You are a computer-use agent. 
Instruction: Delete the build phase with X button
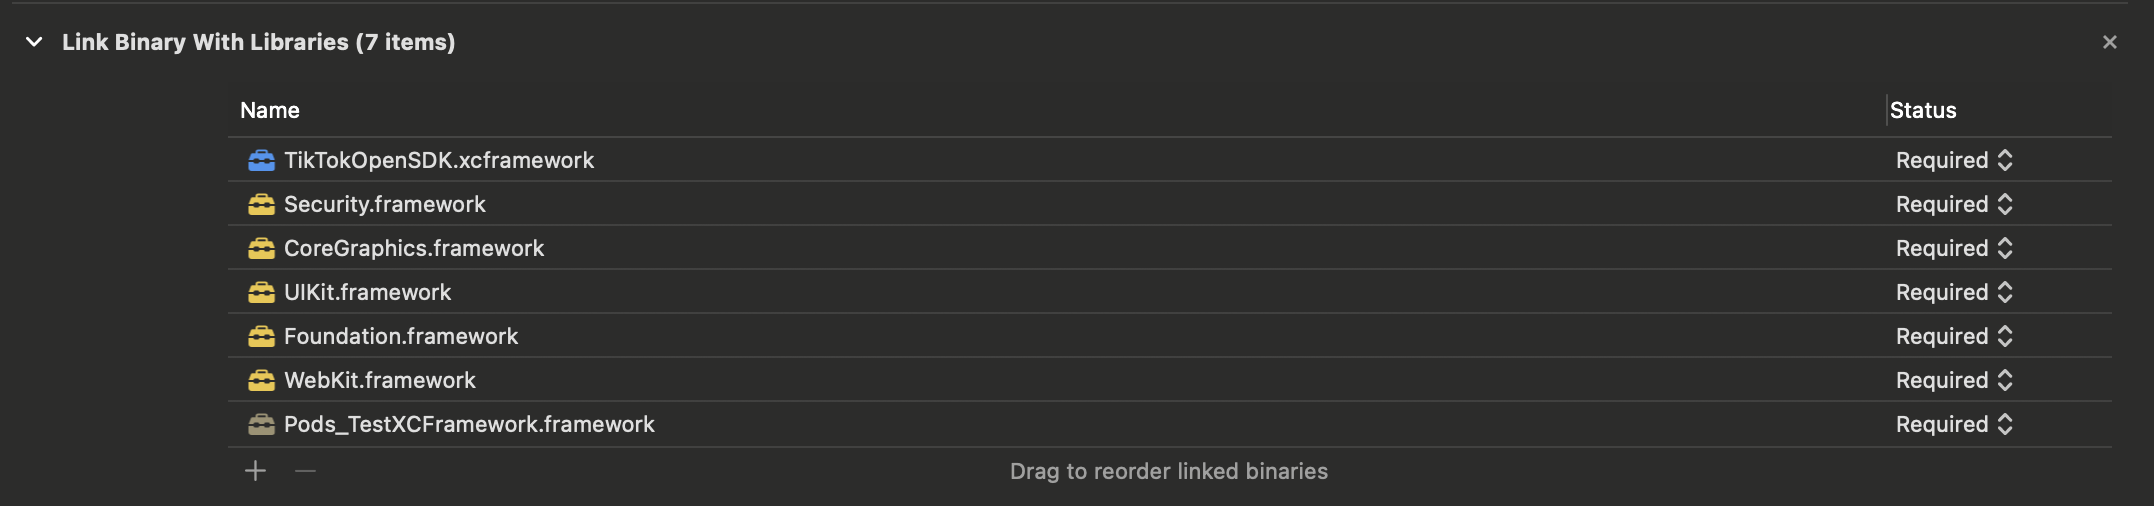click(2110, 42)
